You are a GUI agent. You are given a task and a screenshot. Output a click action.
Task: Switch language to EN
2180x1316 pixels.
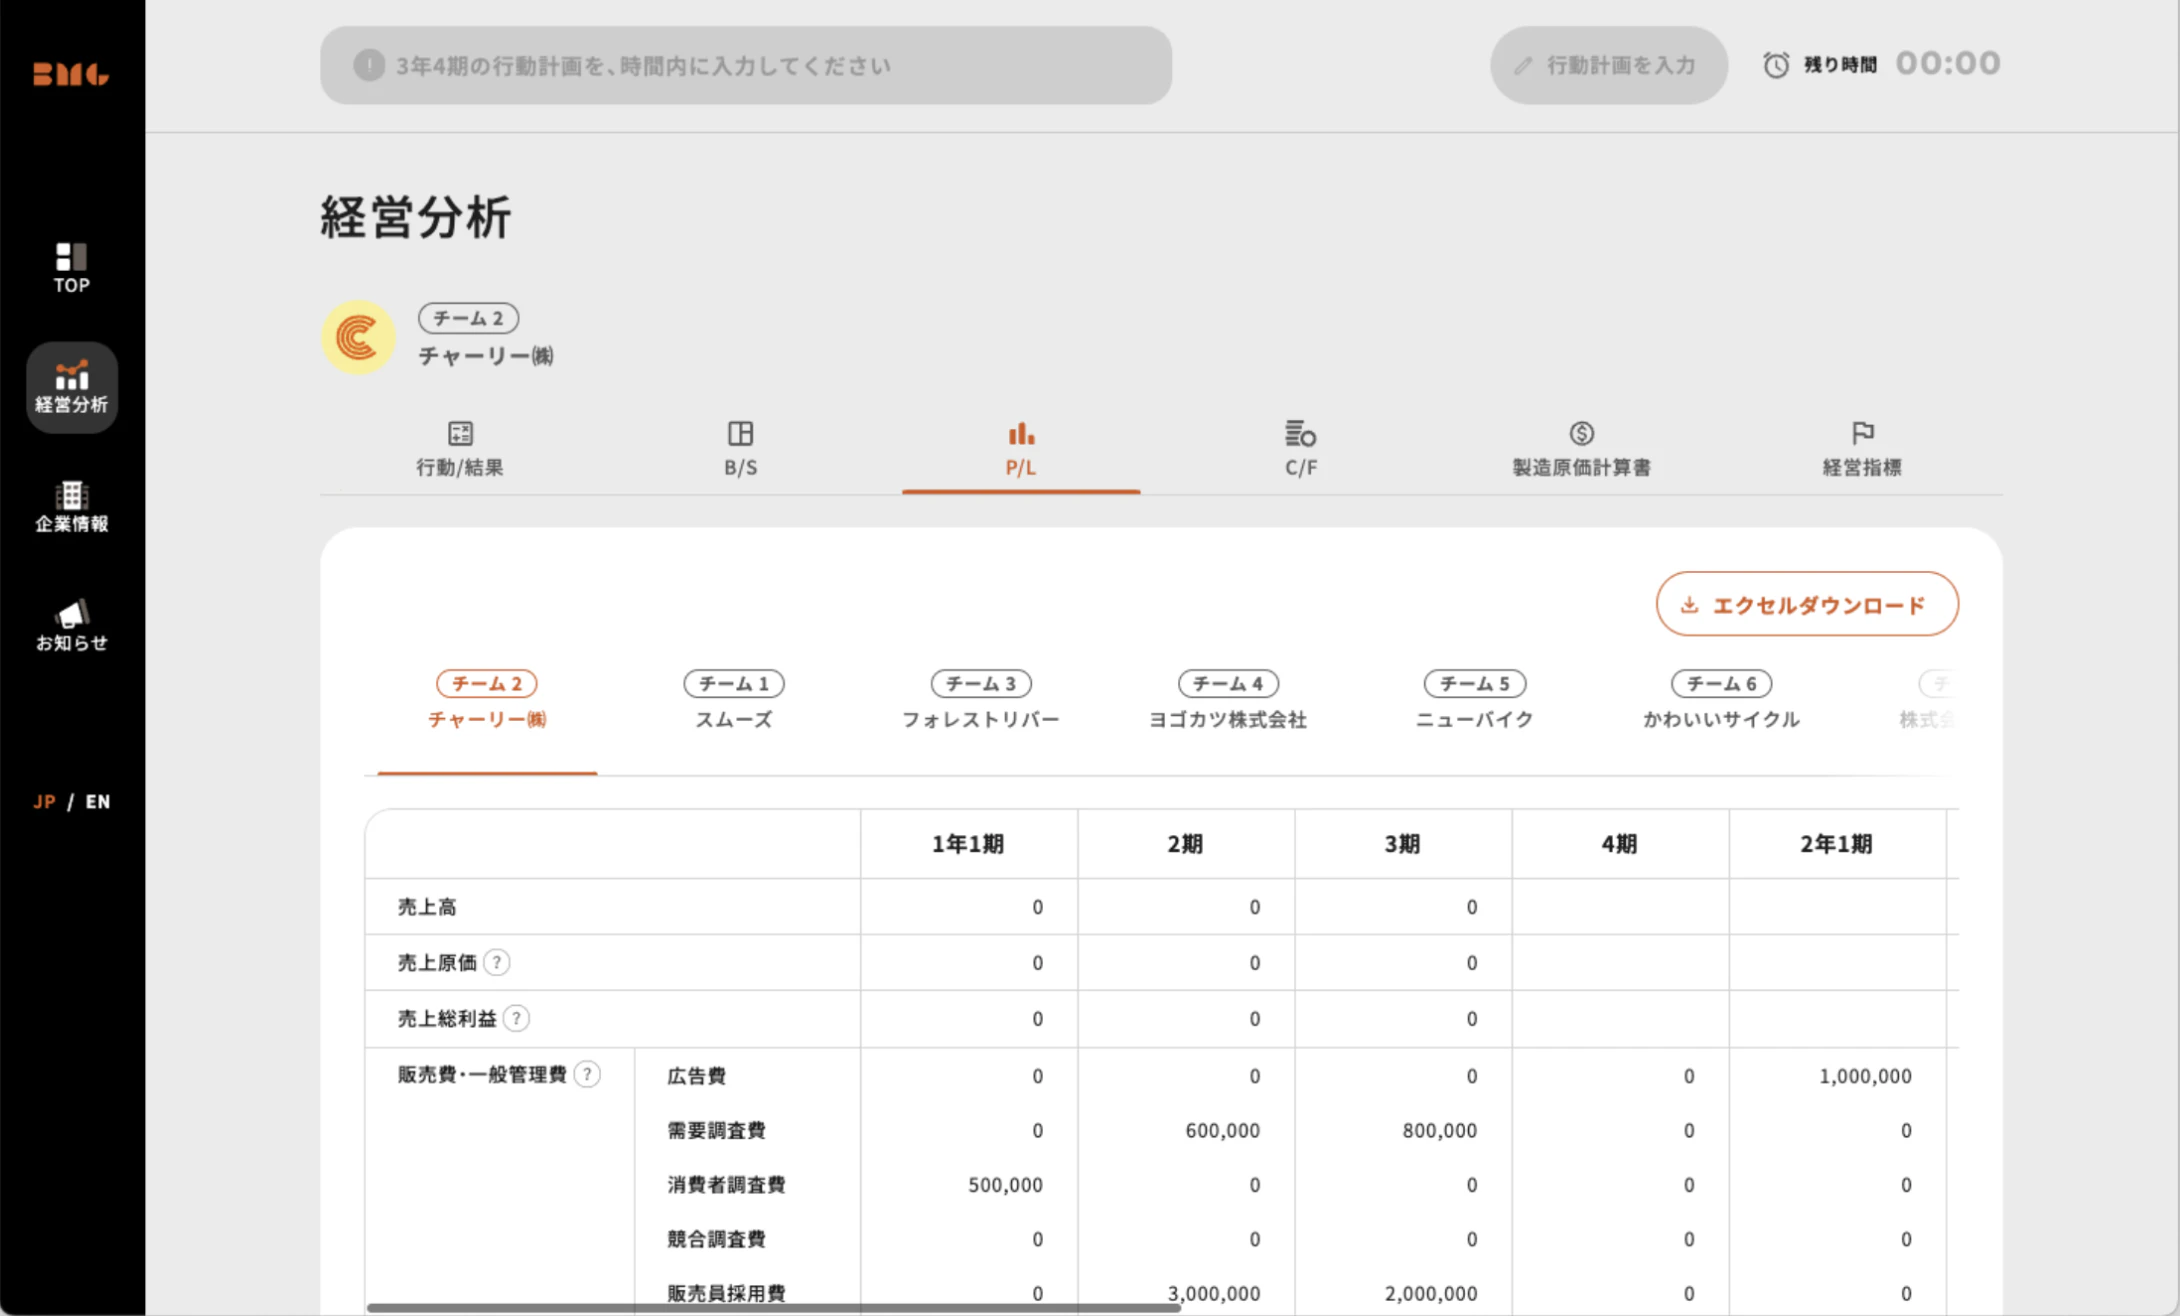pos(98,802)
